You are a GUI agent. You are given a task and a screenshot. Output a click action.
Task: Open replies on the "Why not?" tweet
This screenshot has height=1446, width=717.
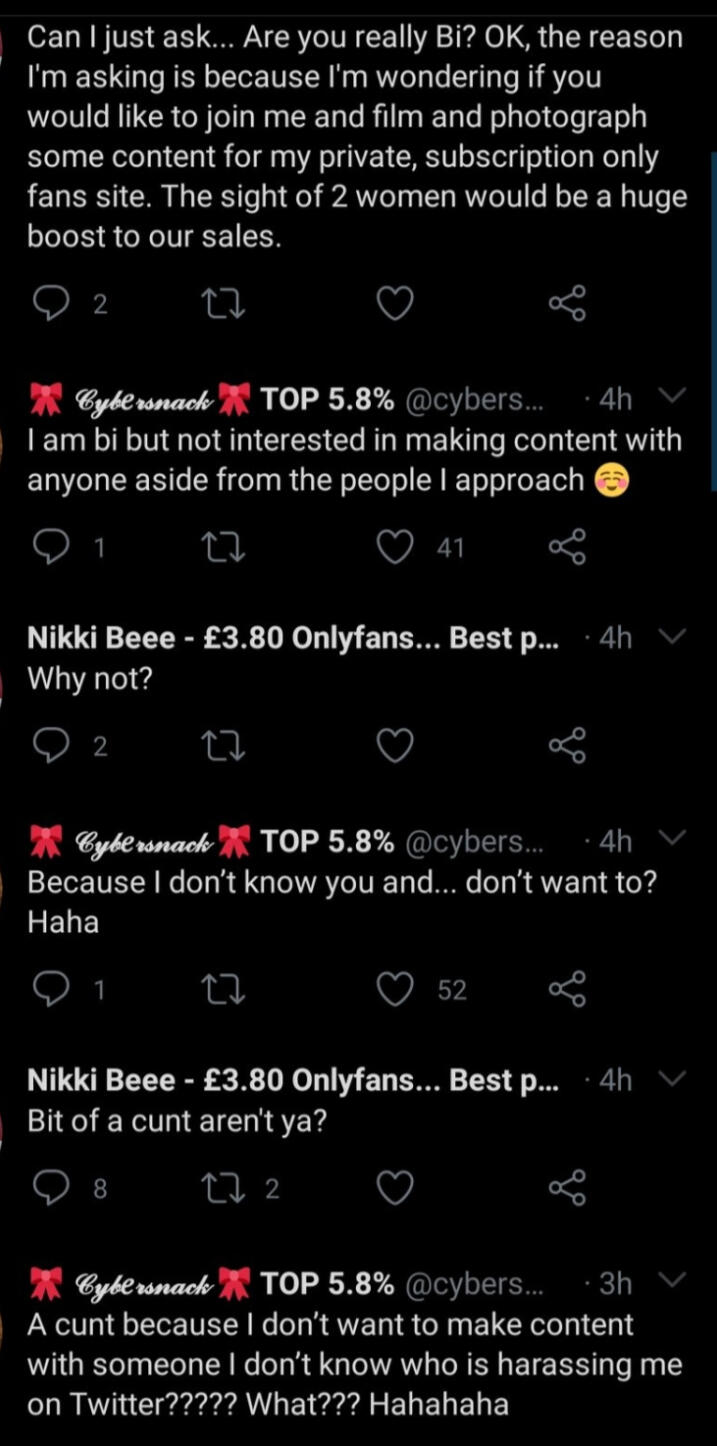click(48, 745)
